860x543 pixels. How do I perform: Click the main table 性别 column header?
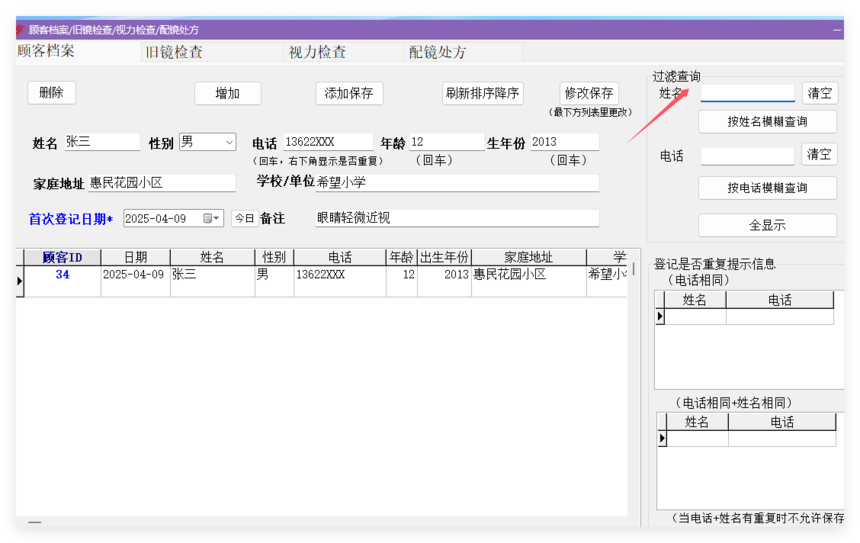tap(274, 257)
